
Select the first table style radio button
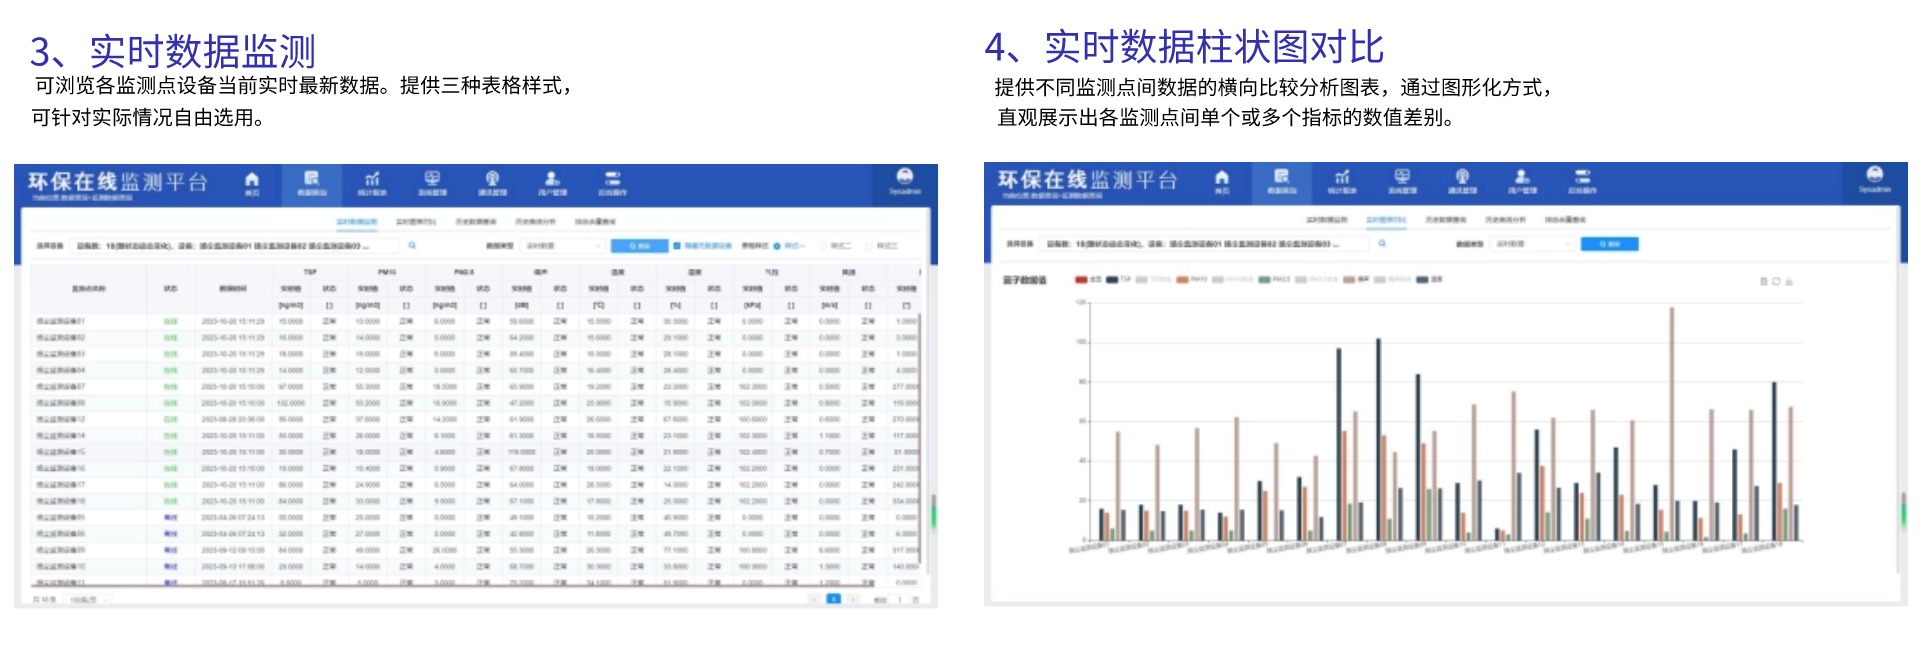point(776,245)
